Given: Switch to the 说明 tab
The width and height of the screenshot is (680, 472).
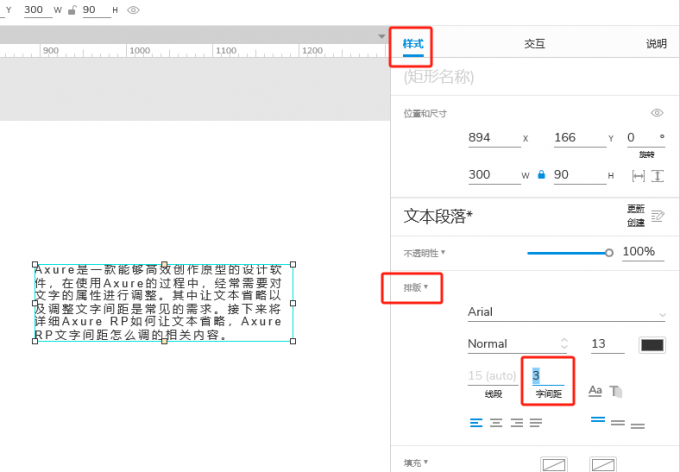Looking at the screenshot, I should coord(656,44).
